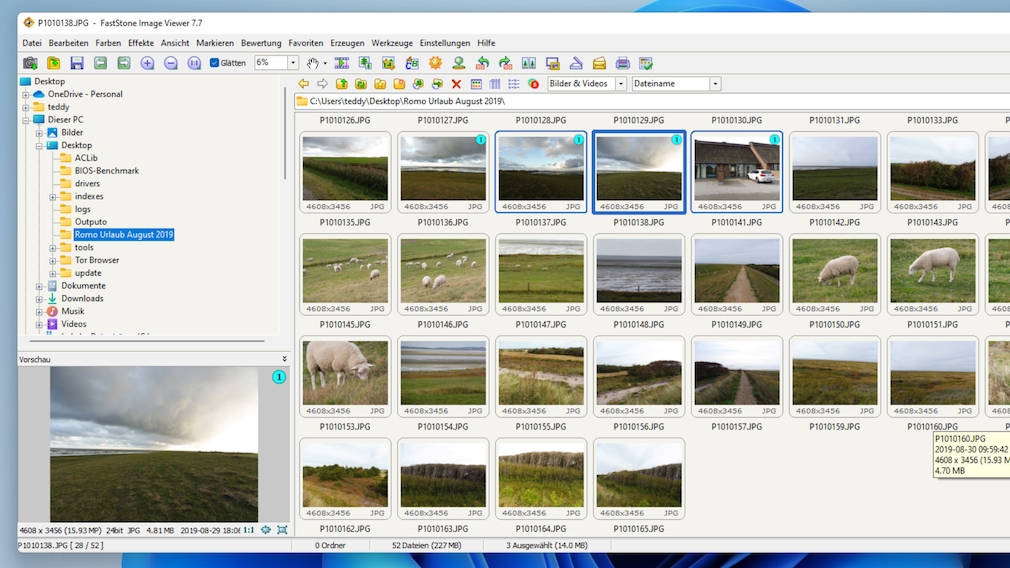The image size is (1010, 568).
Task: Click the Save floppy disk icon
Action: [77, 63]
